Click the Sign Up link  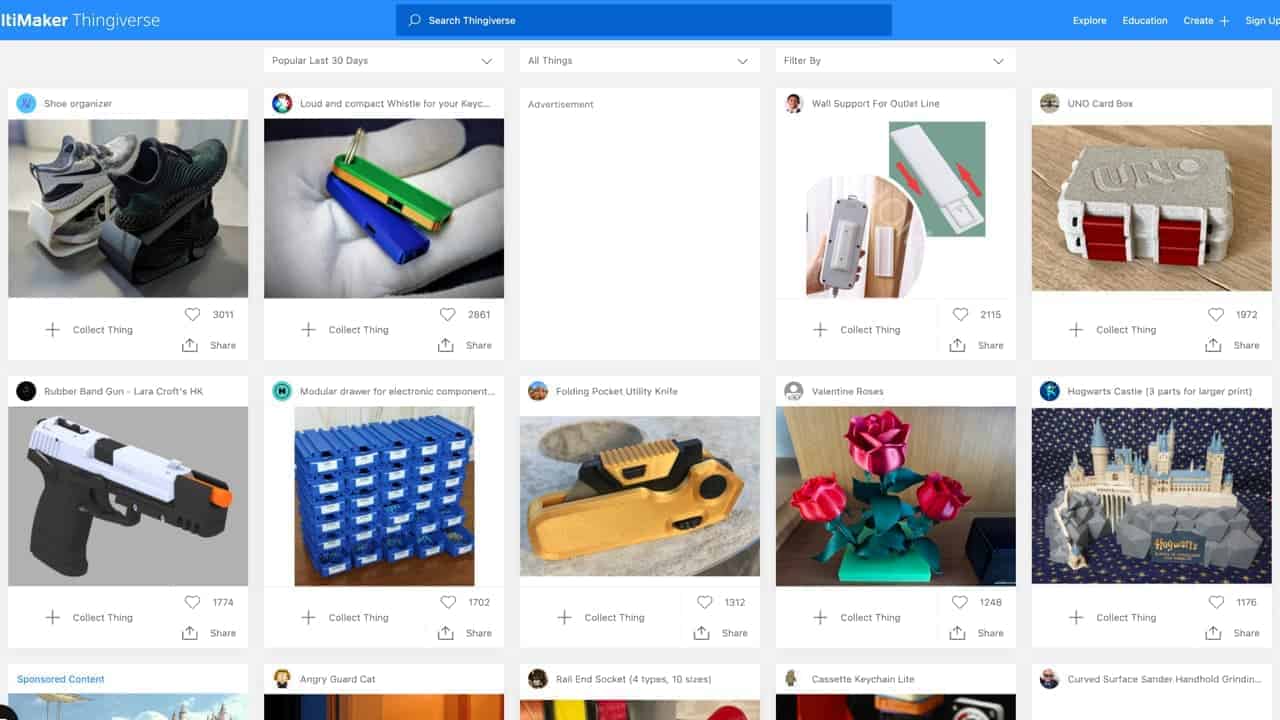pyautogui.click(x=1262, y=20)
